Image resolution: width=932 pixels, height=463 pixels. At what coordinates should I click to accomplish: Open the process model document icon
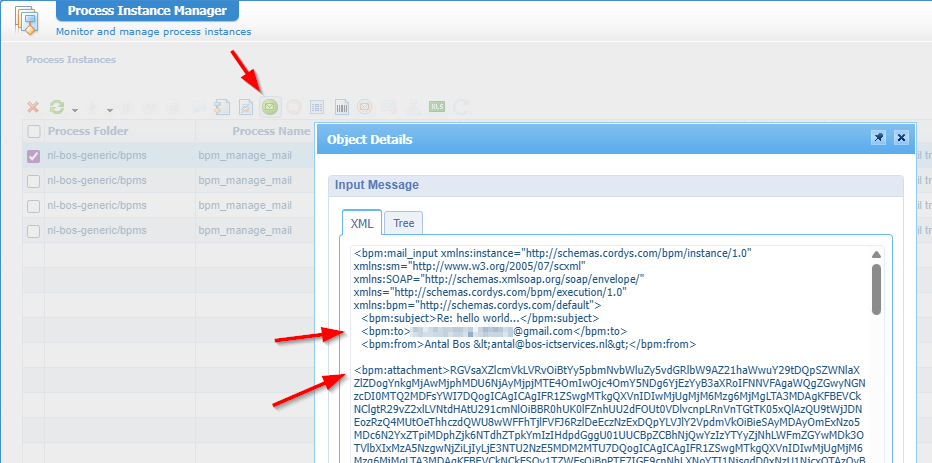click(x=222, y=107)
